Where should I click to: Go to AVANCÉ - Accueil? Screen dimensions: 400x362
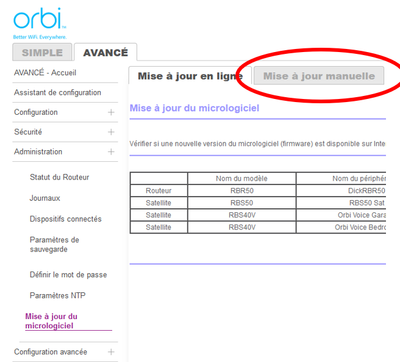coord(45,73)
